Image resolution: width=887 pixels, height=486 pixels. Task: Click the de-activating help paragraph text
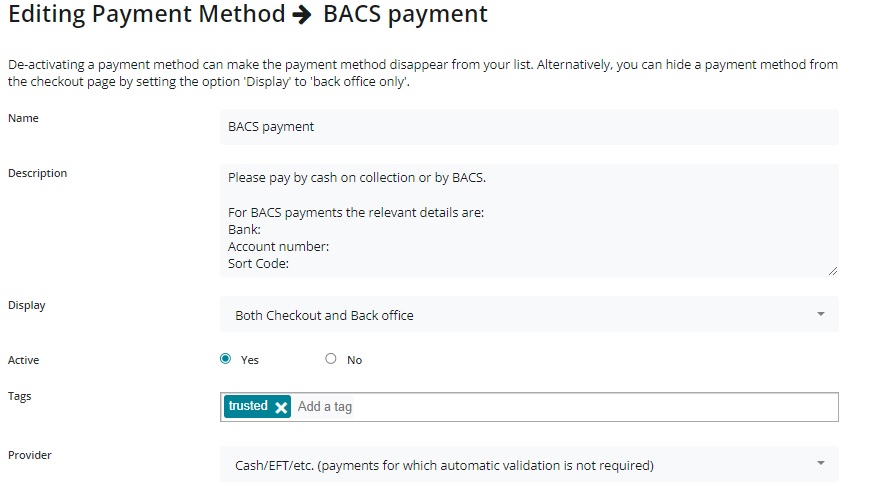click(x=422, y=73)
